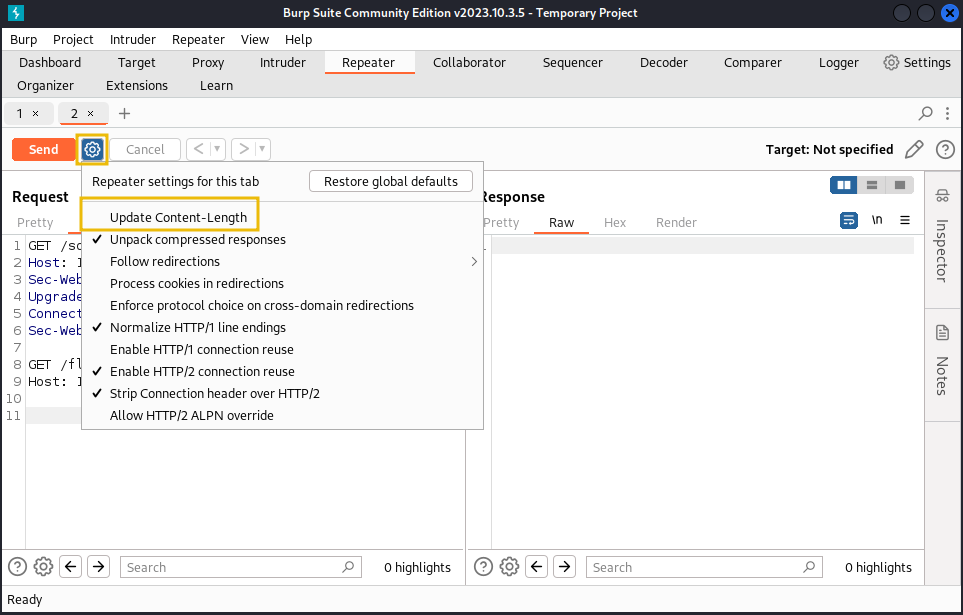Click response Search input field

point(704,567)
